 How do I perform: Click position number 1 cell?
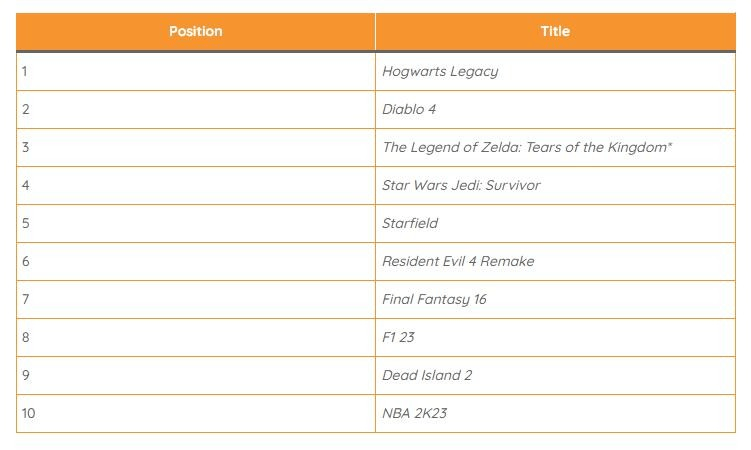[x=195, y=71]
